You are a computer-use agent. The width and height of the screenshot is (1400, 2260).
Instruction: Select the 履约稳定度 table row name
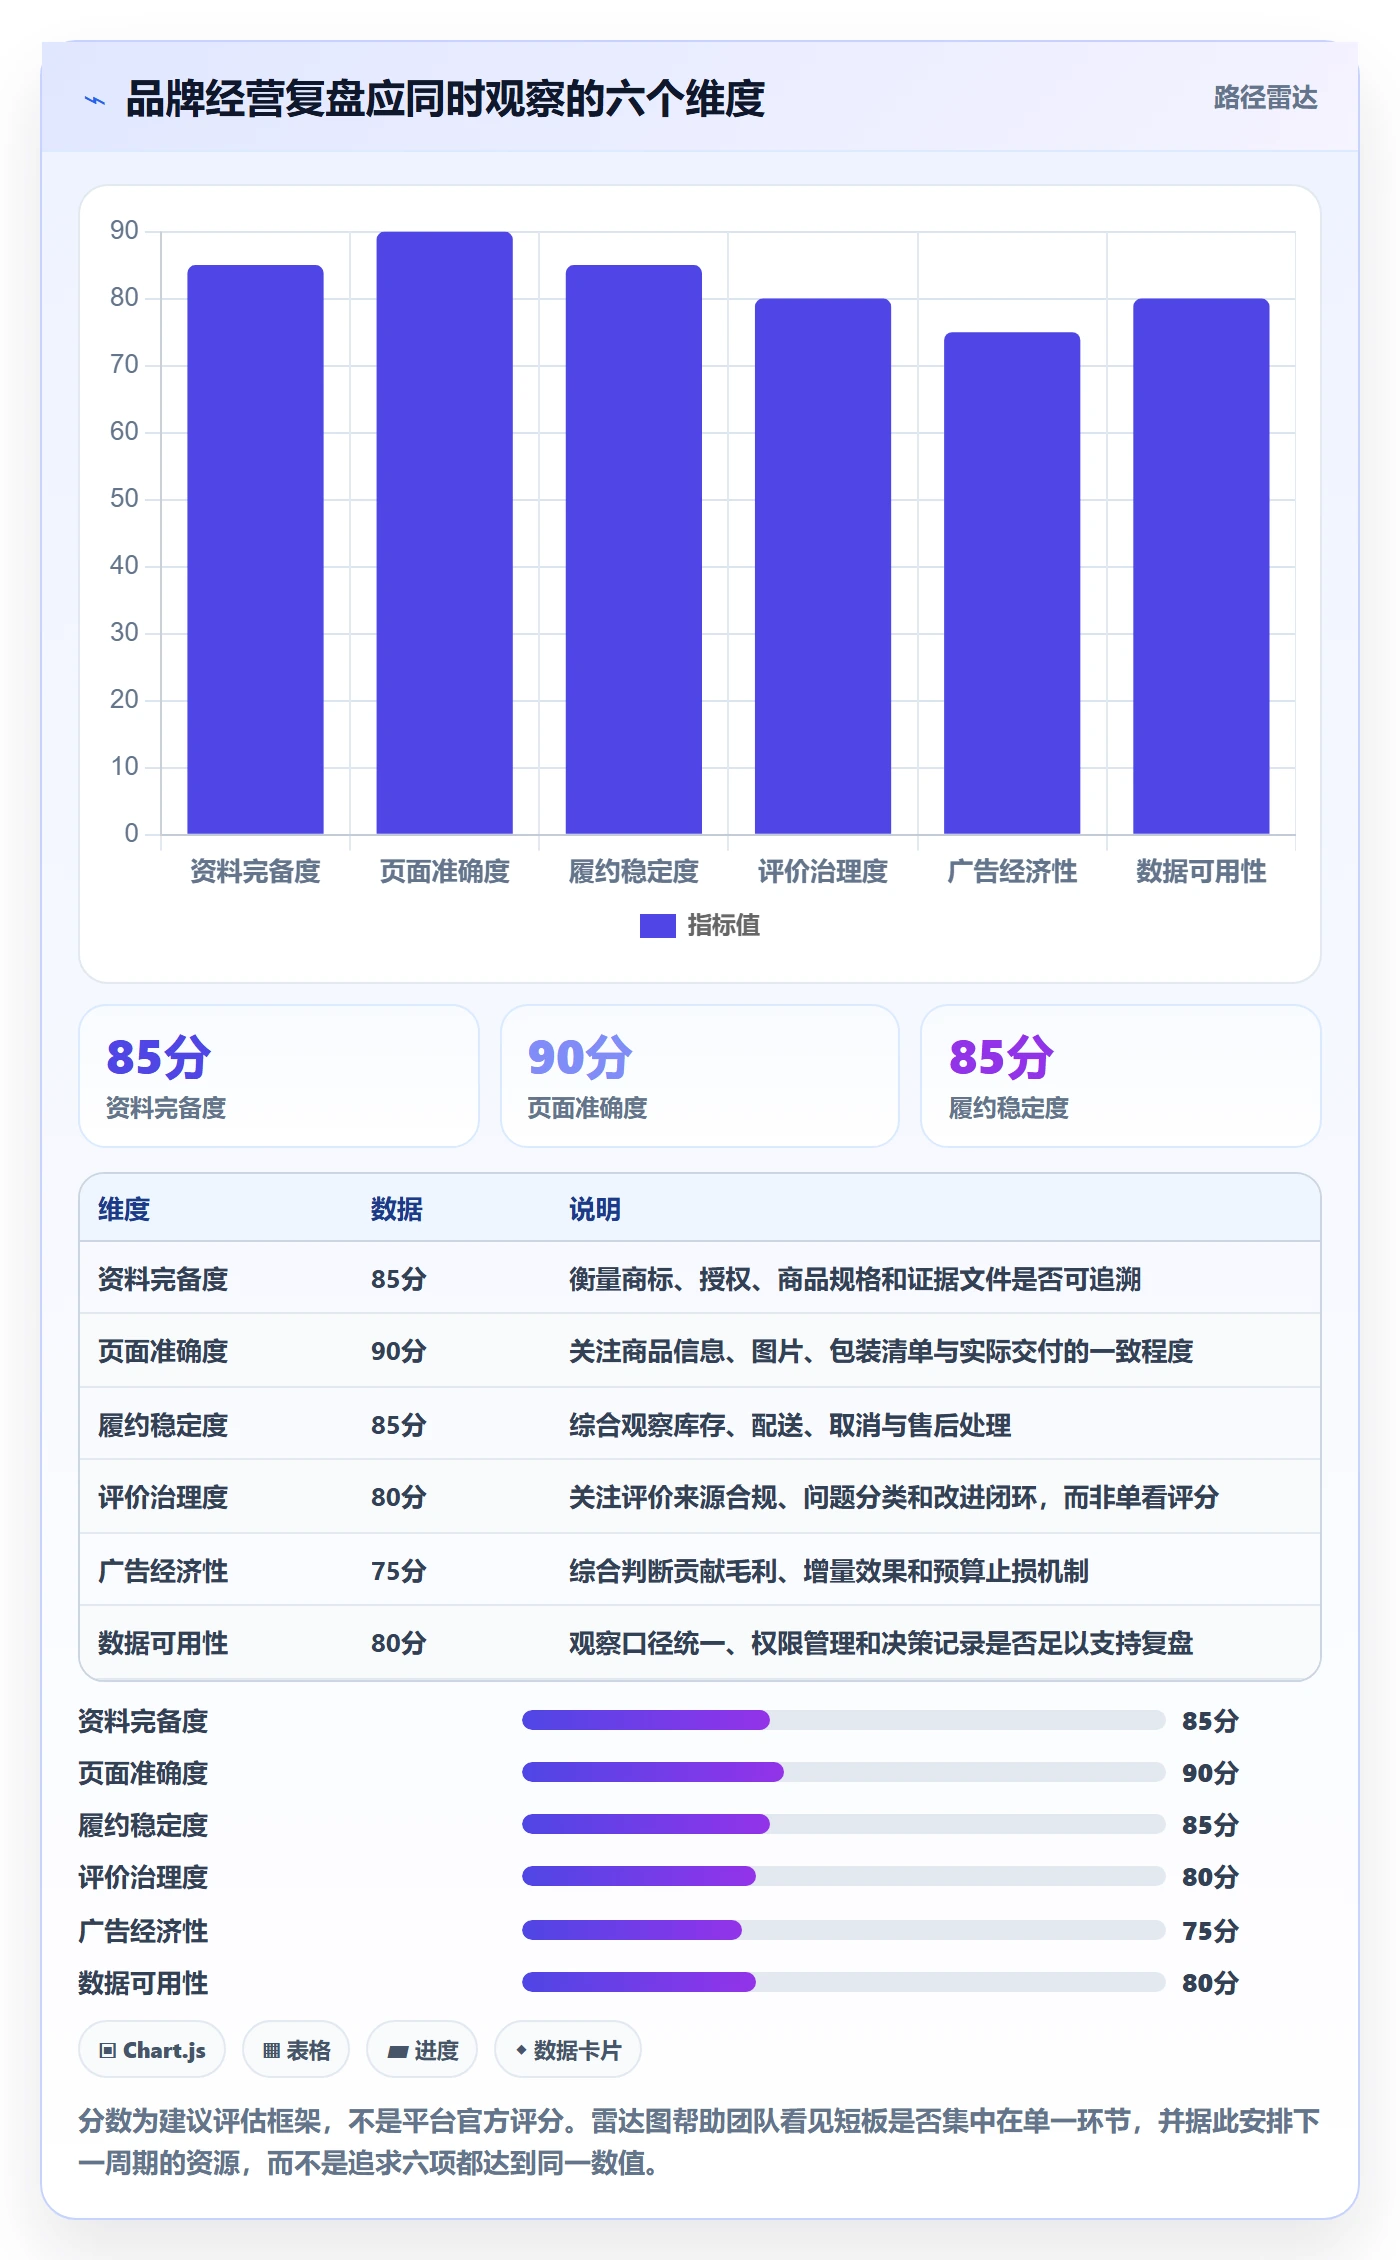[x=163, y=1425]
